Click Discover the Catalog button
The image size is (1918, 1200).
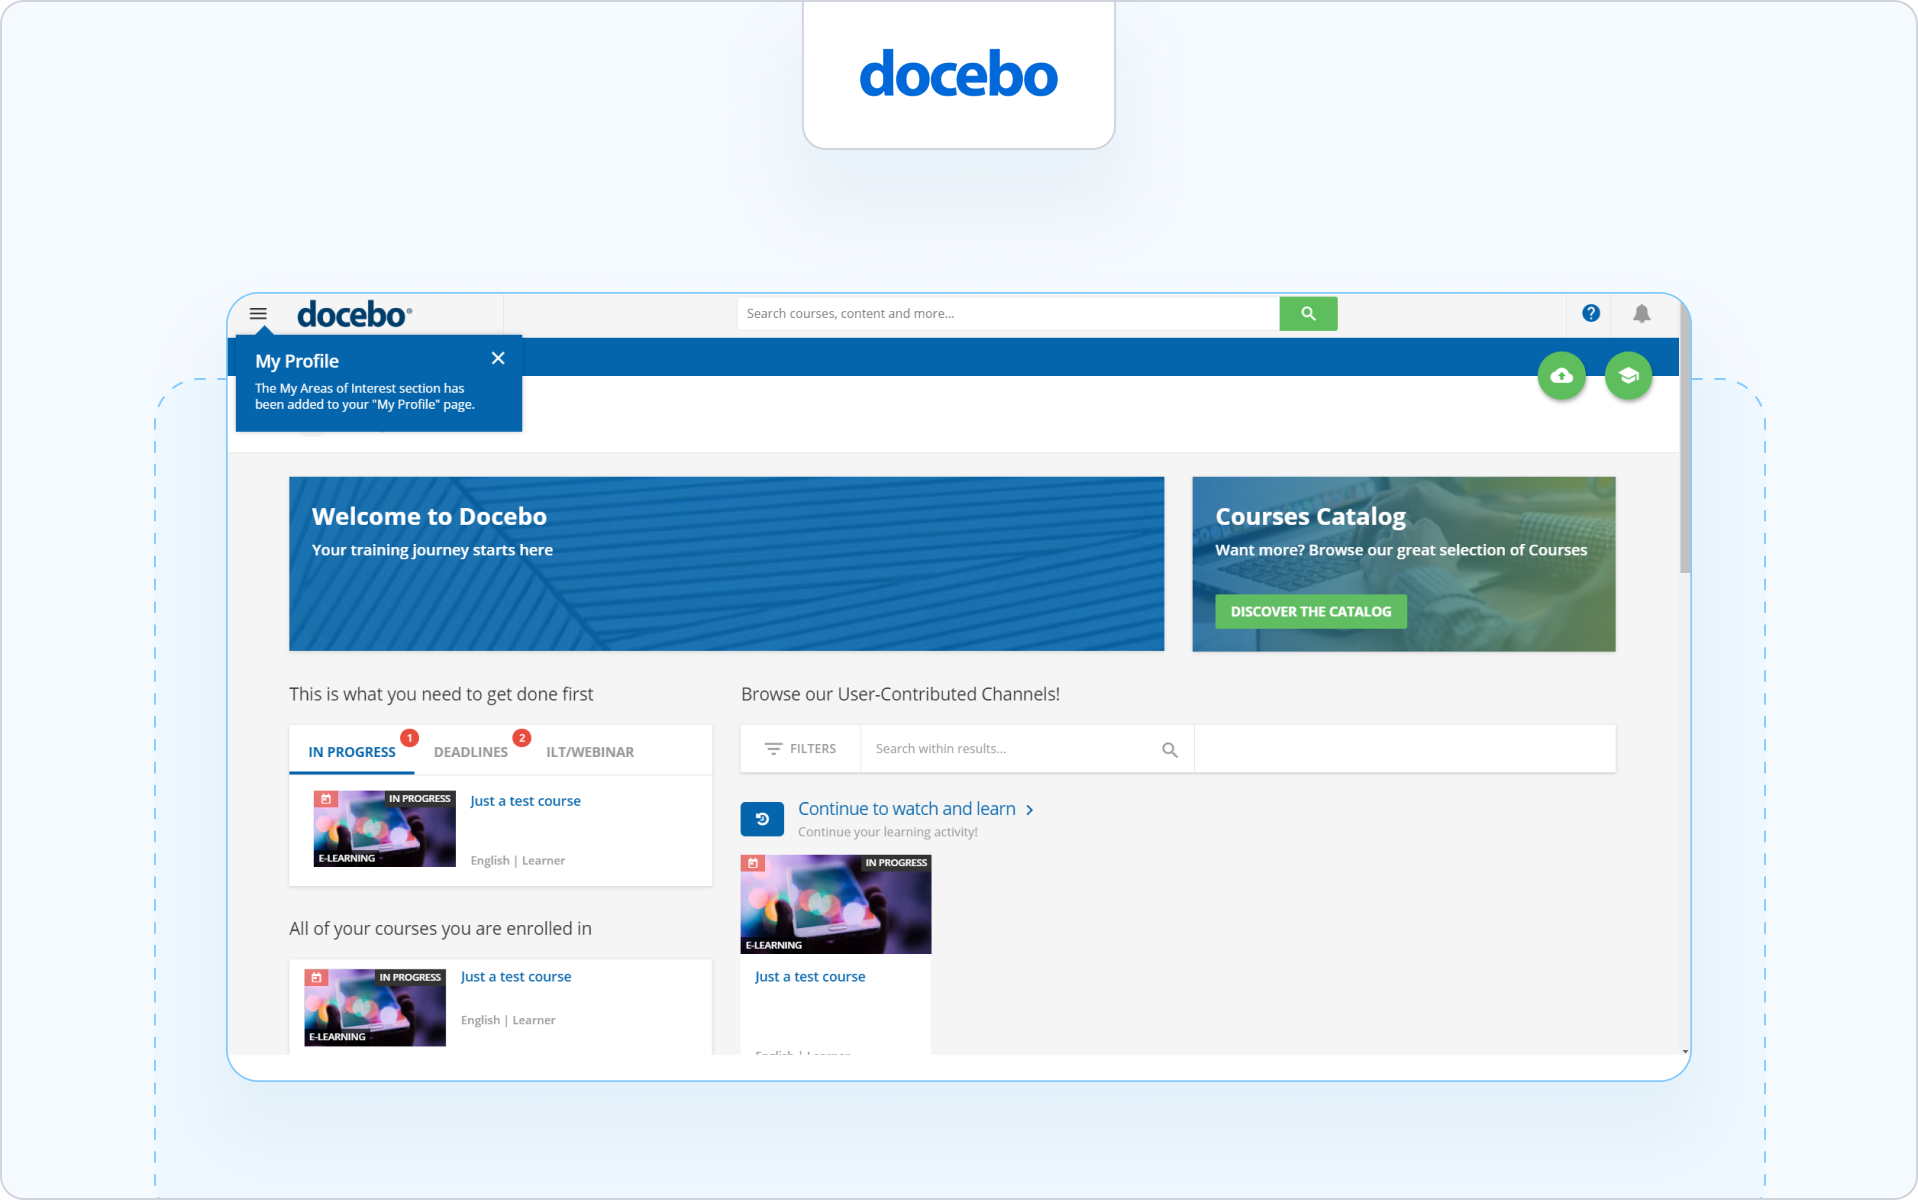click(1310, 611)
